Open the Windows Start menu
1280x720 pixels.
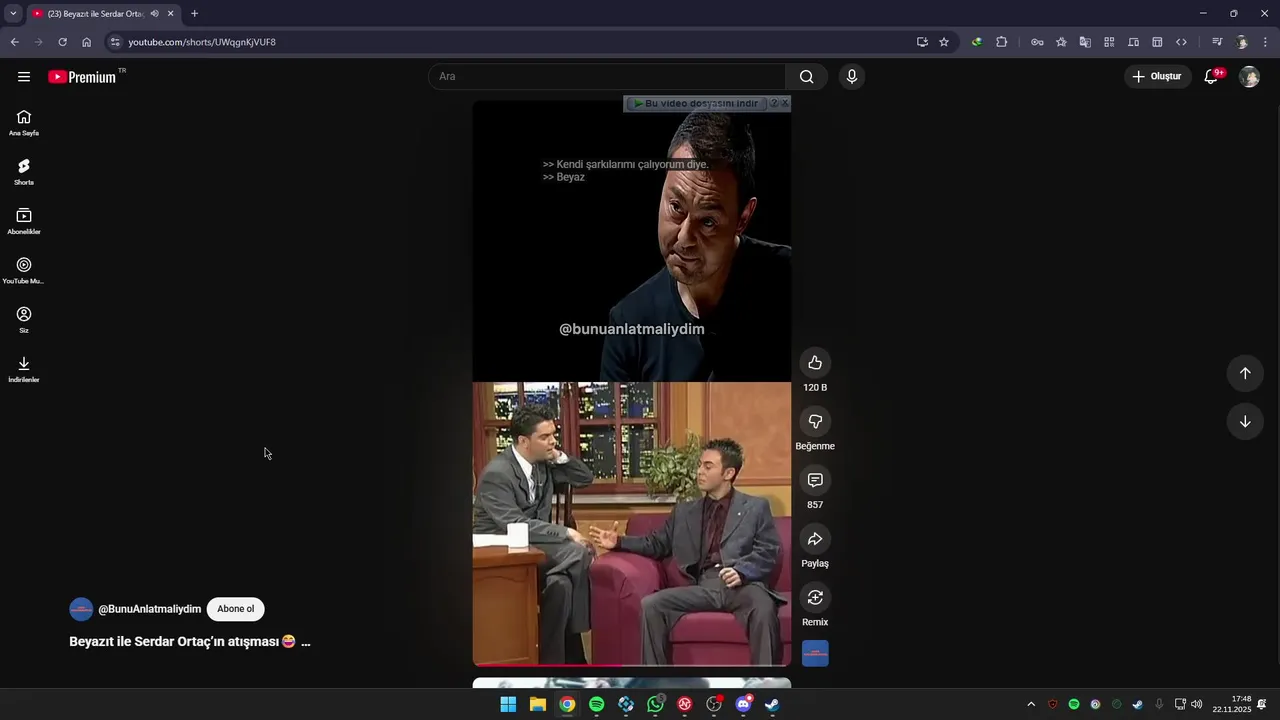(508, 705)
